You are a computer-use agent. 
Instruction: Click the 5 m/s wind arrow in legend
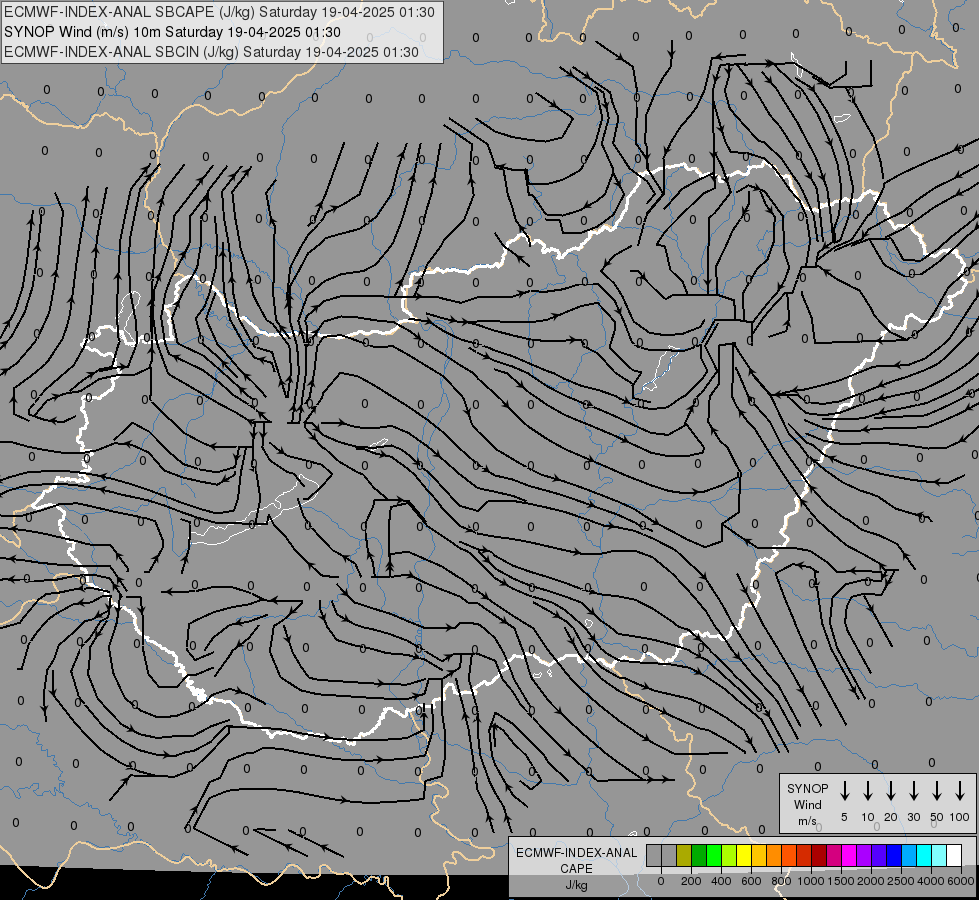tap(844, 791)
